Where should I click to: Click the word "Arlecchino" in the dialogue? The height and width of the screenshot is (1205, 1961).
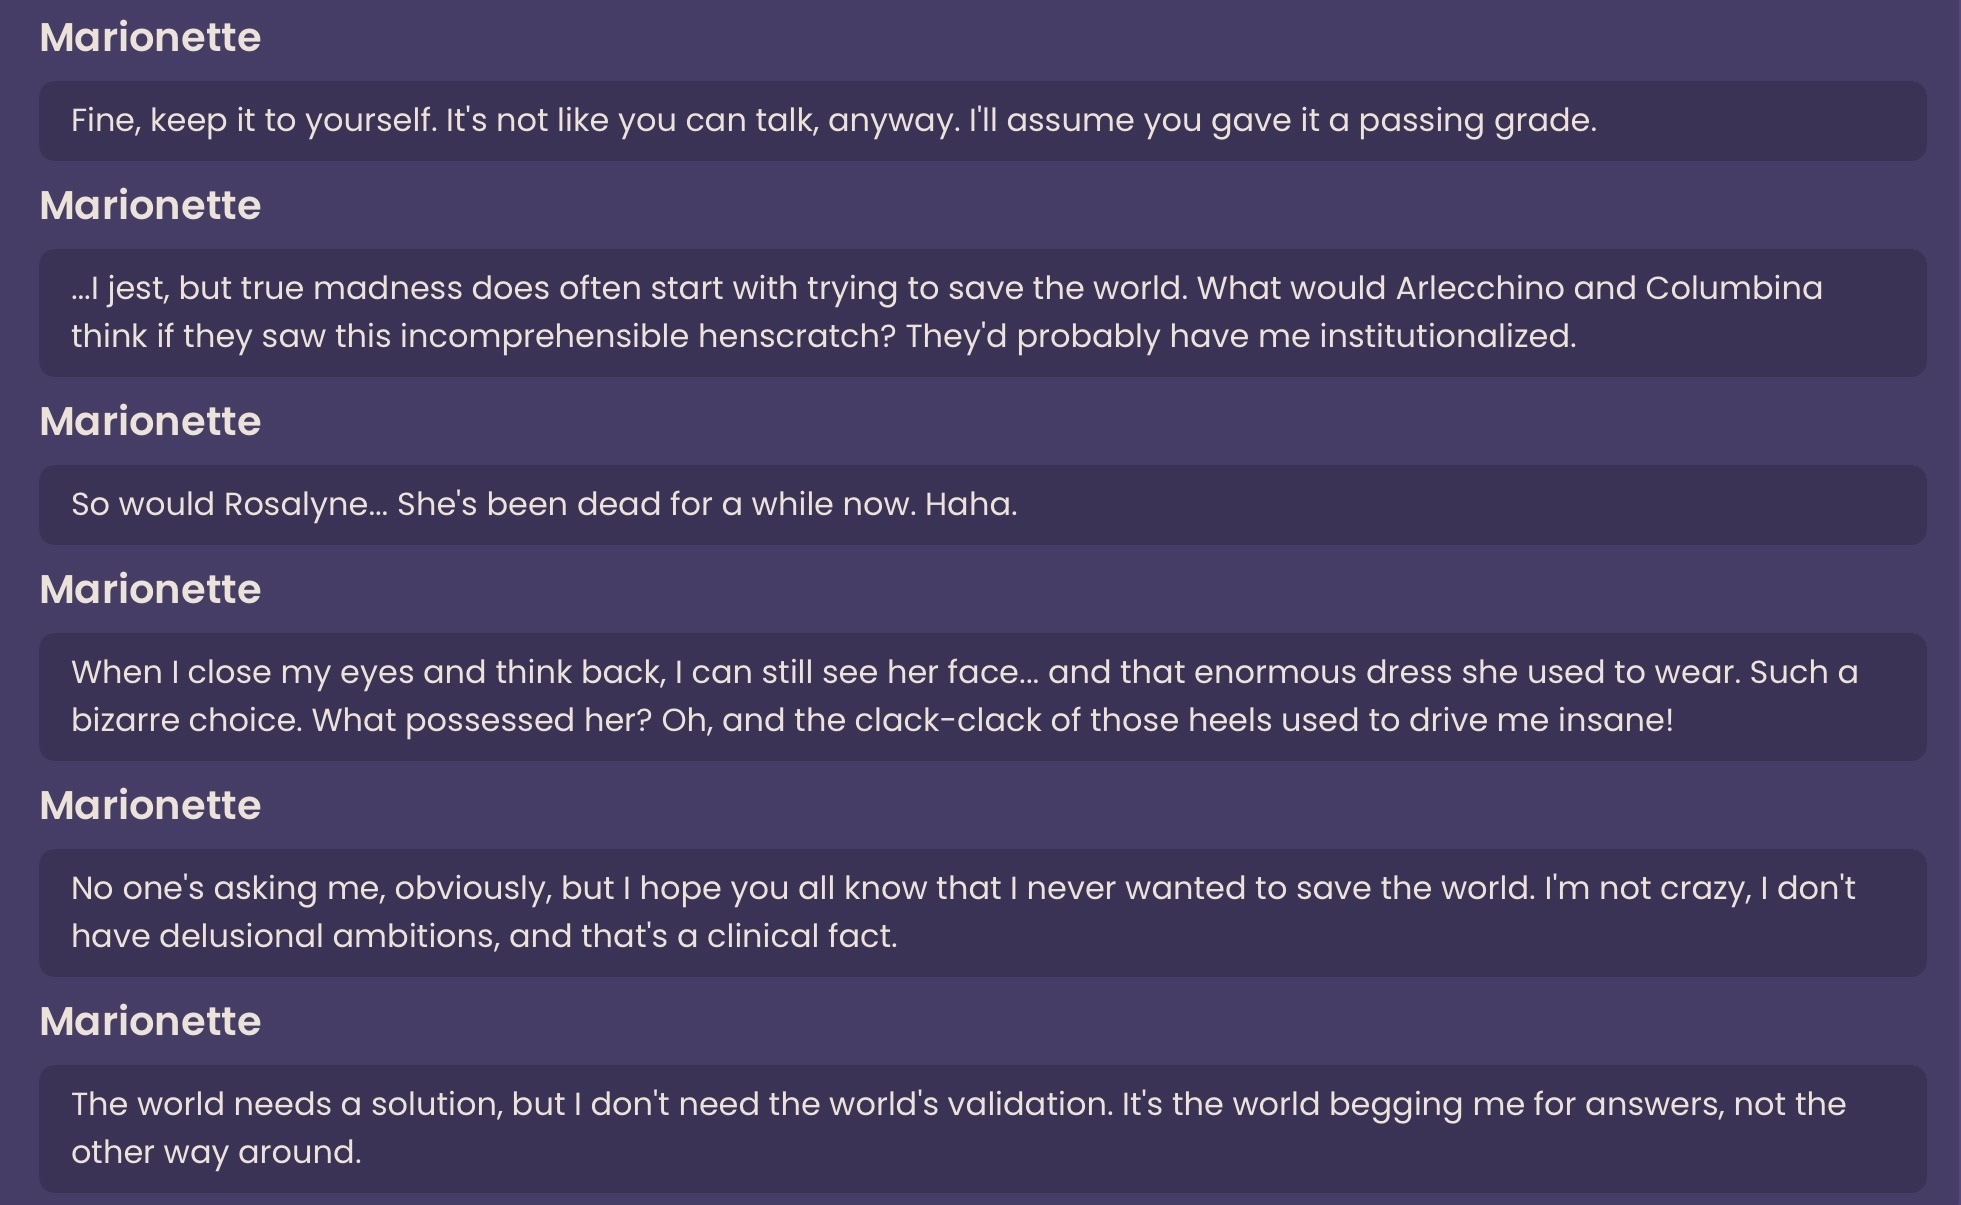click(1479, 289)
